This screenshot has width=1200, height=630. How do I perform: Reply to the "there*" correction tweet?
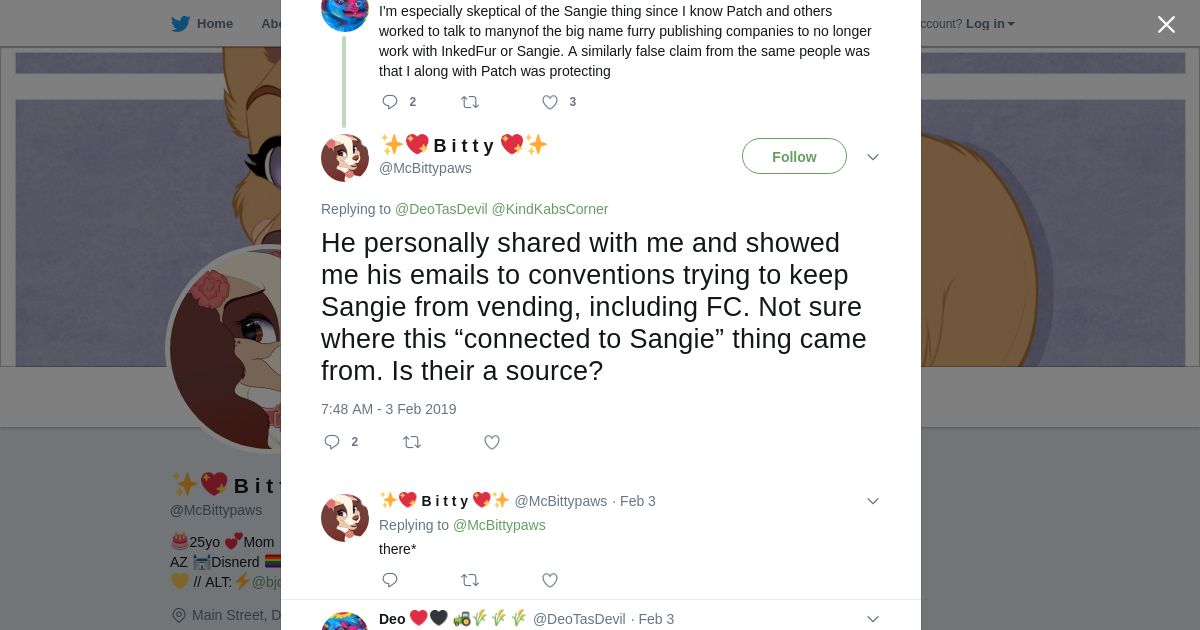point(390,580)
